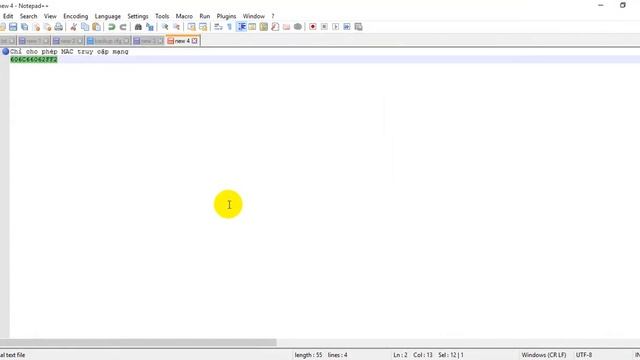Image resolution: width=640 pixels, height=360 pixels.
Task: Click 'Col : 13' in status bar
Action: [x=422, y=355]
